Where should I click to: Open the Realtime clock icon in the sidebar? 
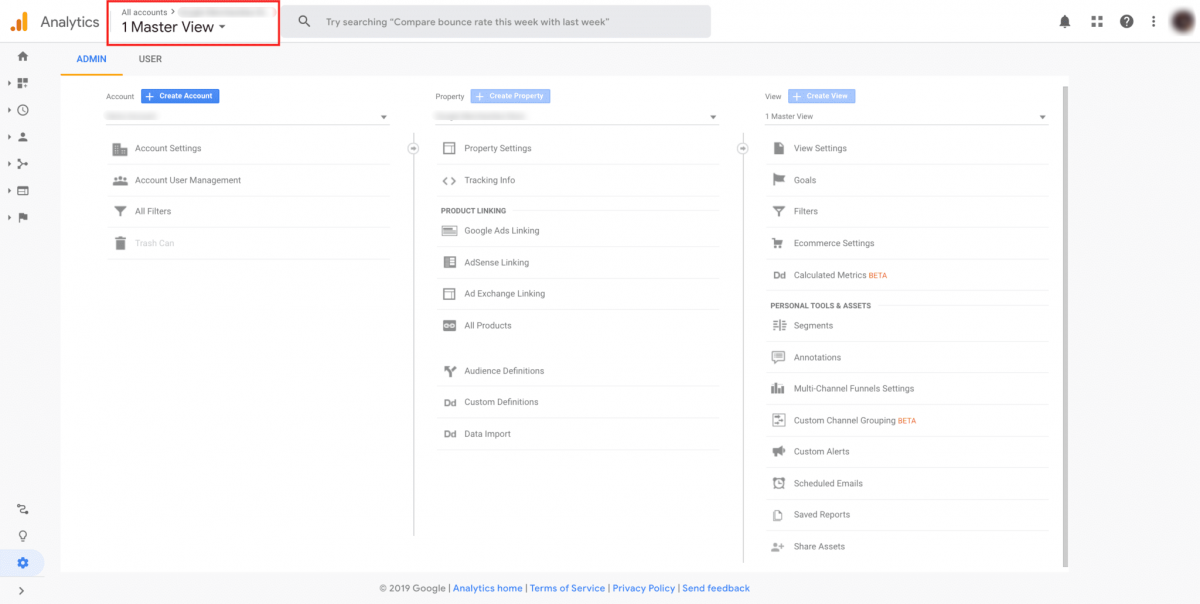[x=23, y=110]
